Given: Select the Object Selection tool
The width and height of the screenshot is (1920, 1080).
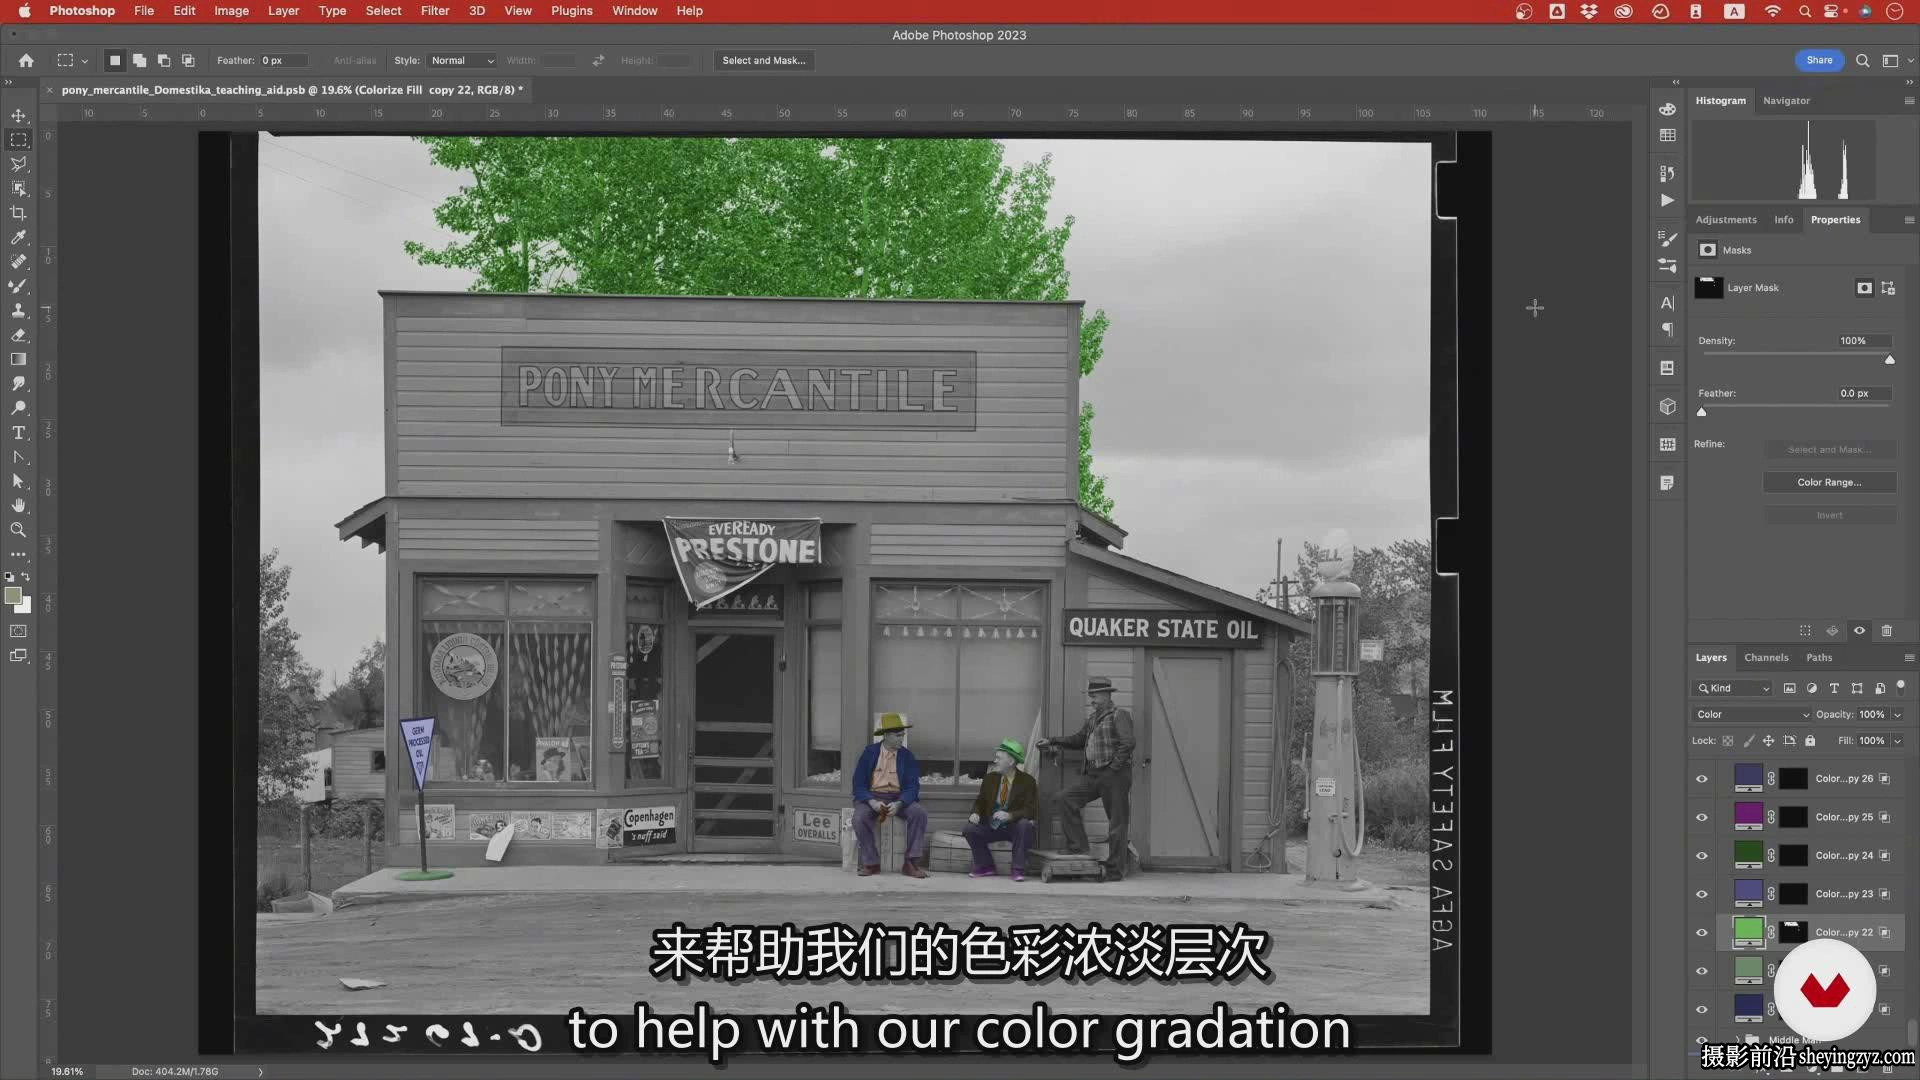Looking at the screenshot, I should [x=18, y=189].
